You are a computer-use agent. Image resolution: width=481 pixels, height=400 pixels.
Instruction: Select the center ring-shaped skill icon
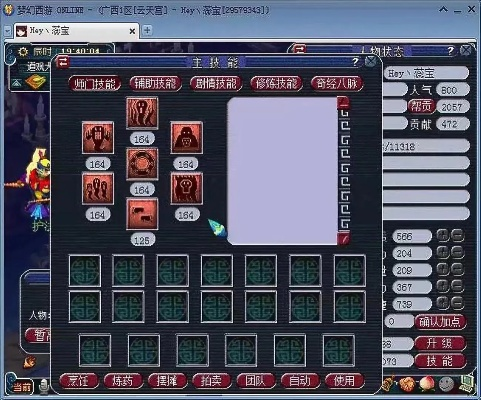point(142,164)
